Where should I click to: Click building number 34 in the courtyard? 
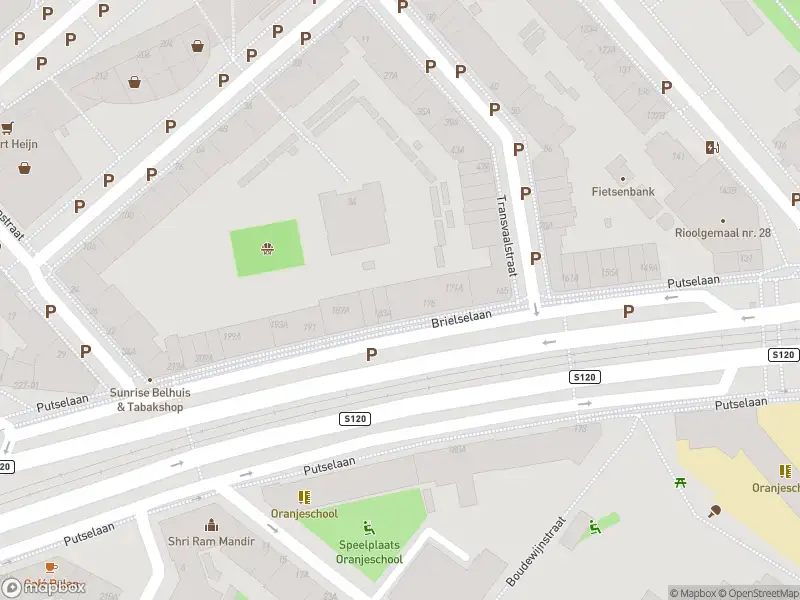352,202
